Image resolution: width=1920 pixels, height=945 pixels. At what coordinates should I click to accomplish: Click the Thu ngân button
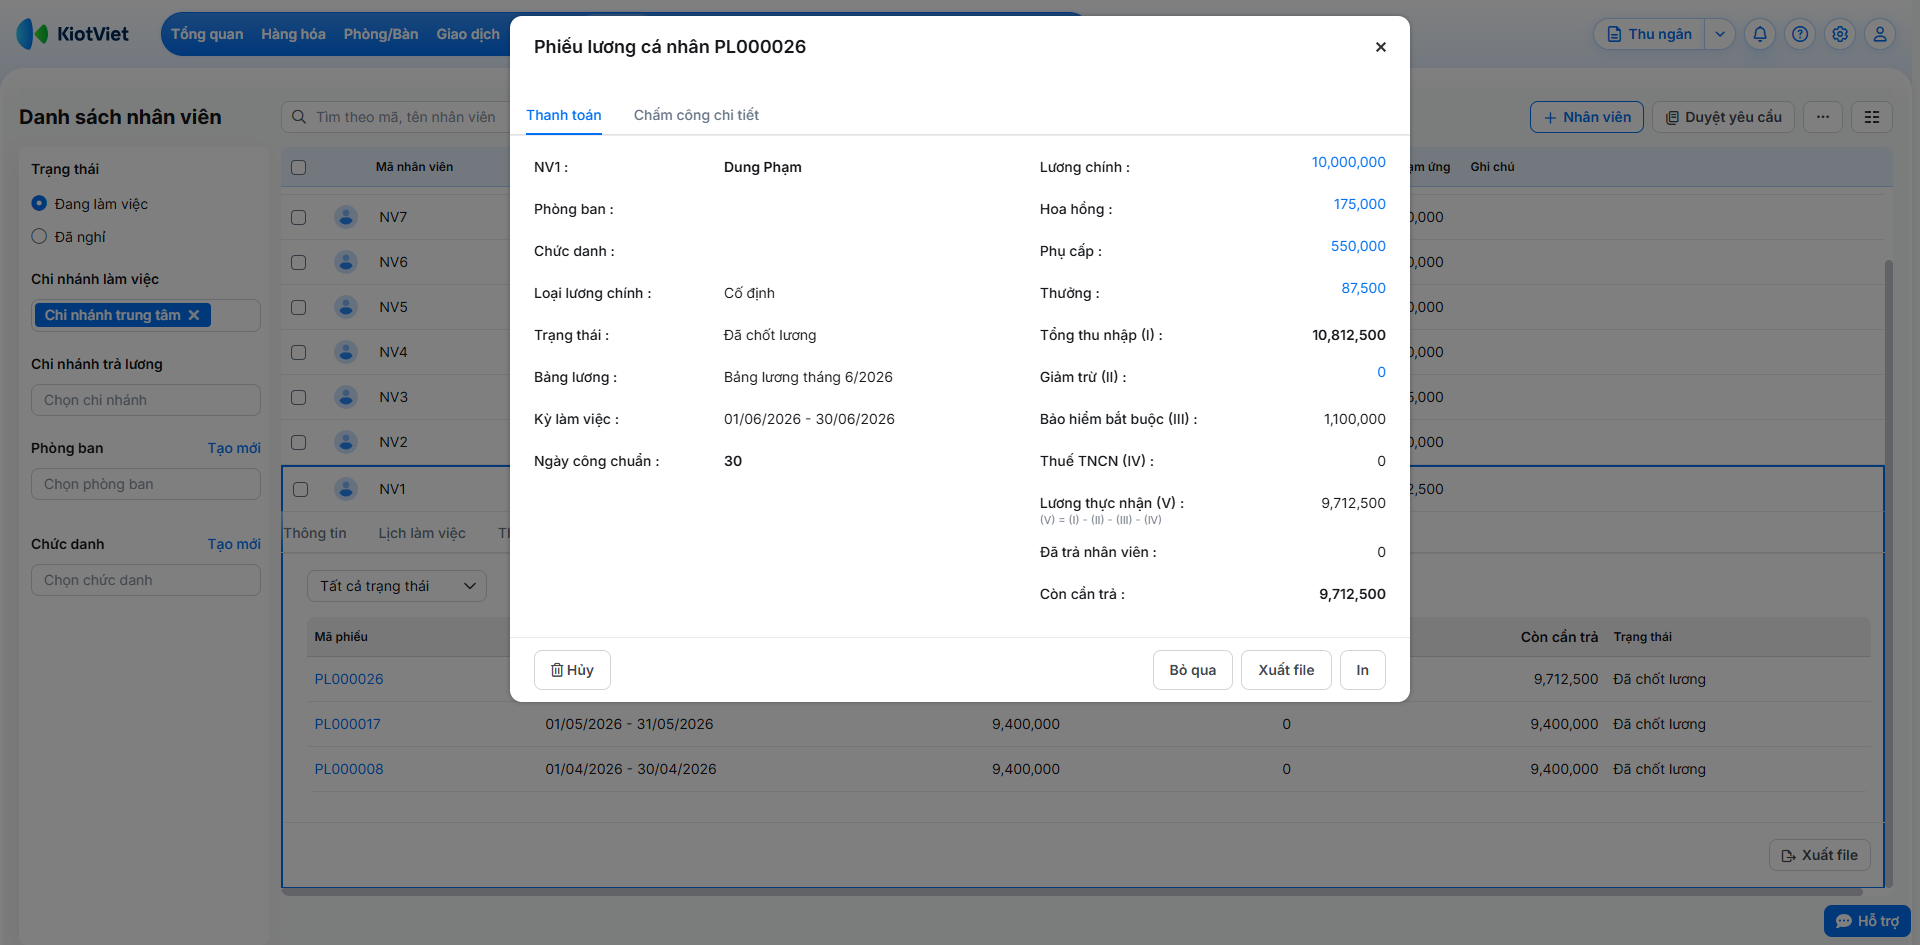click(x=1649, y=34)
